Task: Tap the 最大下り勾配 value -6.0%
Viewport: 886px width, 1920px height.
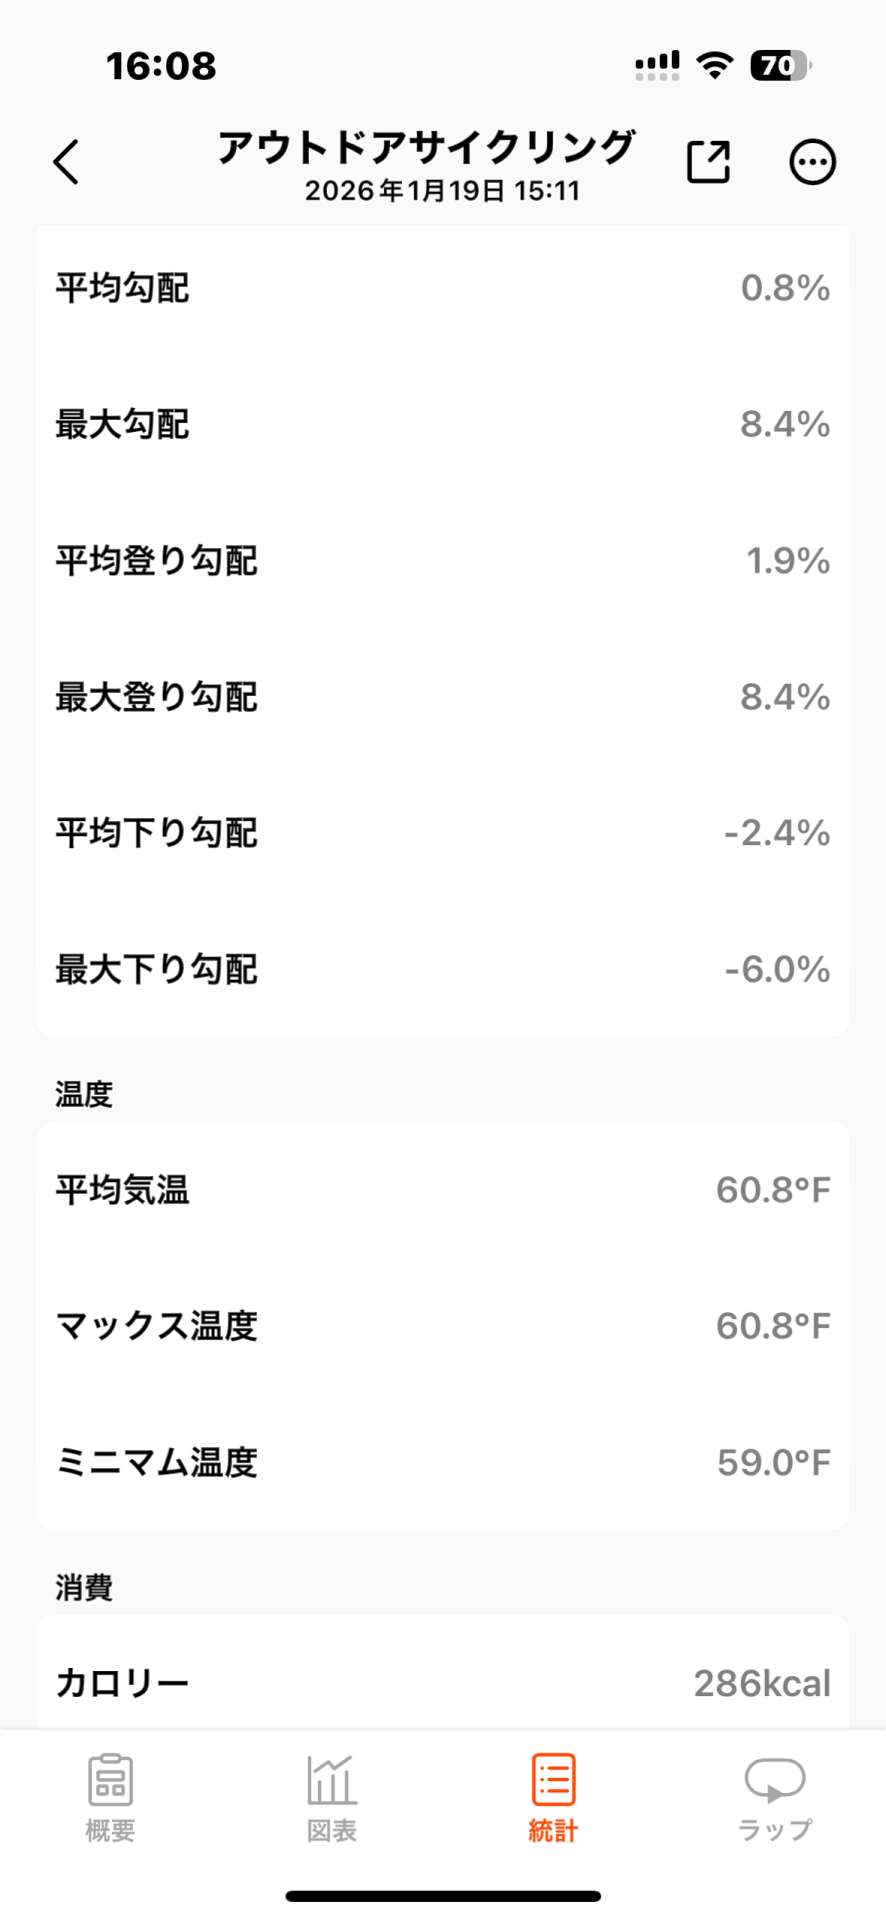Action: pyautogui.click(x=777, y=969)
